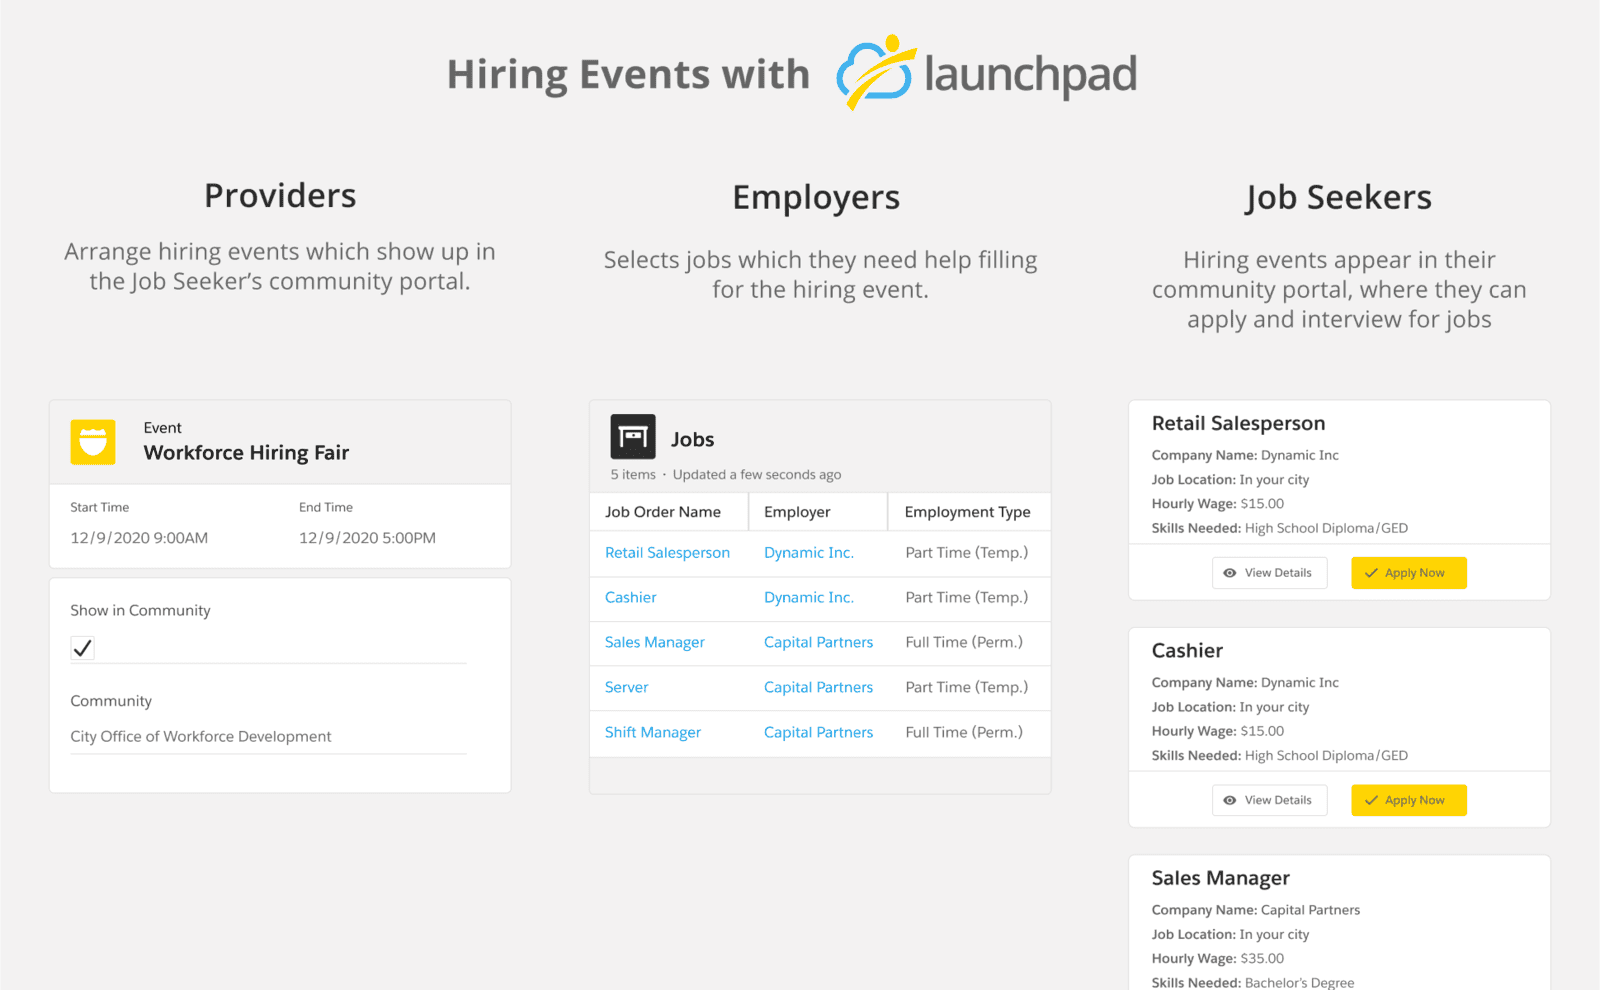Click the Start Time date value
1600x990 pixels.
coord(139,538)
